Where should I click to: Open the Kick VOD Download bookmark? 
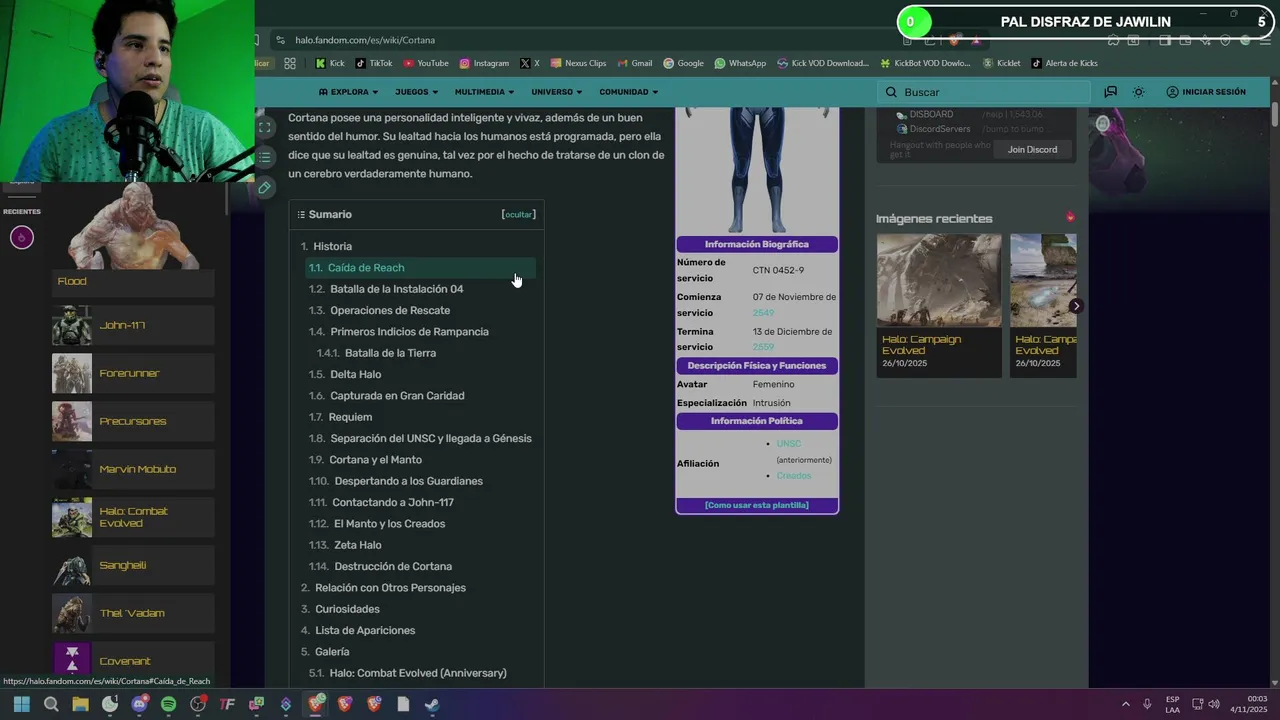pos(822,63)
